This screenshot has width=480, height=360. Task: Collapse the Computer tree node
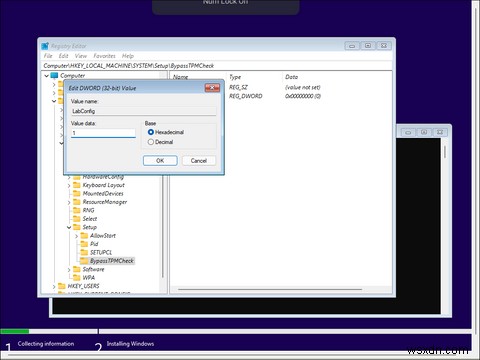coord(46,76)
